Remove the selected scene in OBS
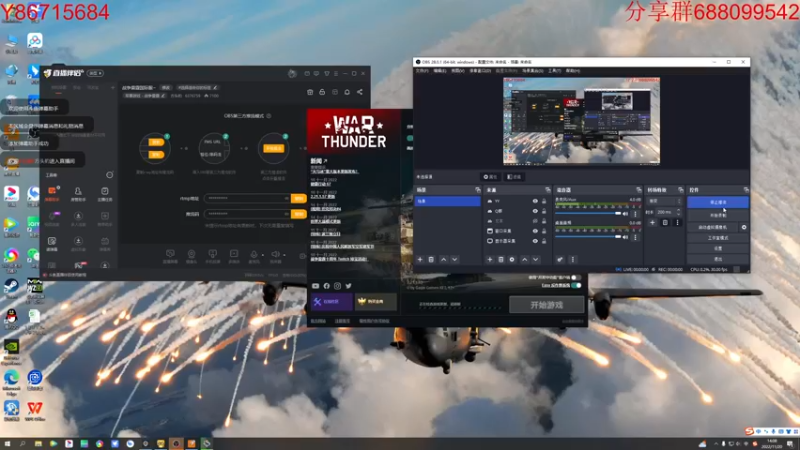 [x=431, y=260]
